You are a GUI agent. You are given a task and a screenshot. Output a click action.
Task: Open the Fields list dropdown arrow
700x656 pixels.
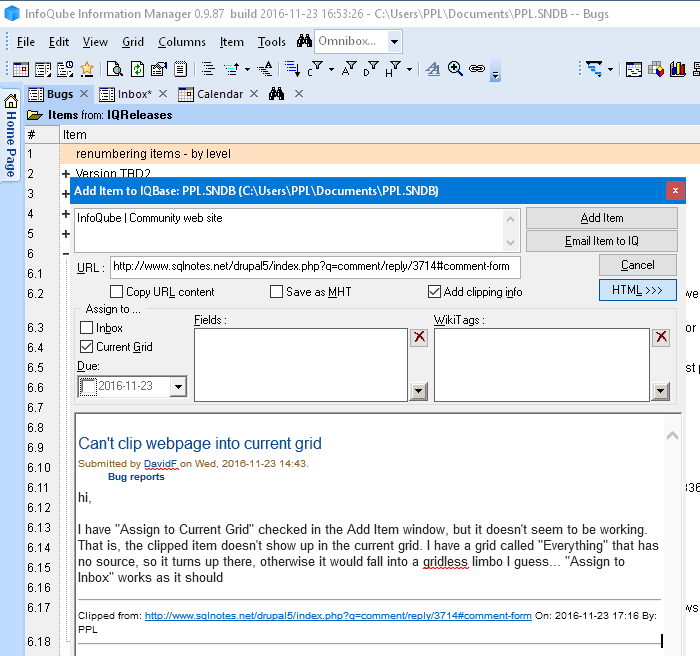(x=419, y=392)
